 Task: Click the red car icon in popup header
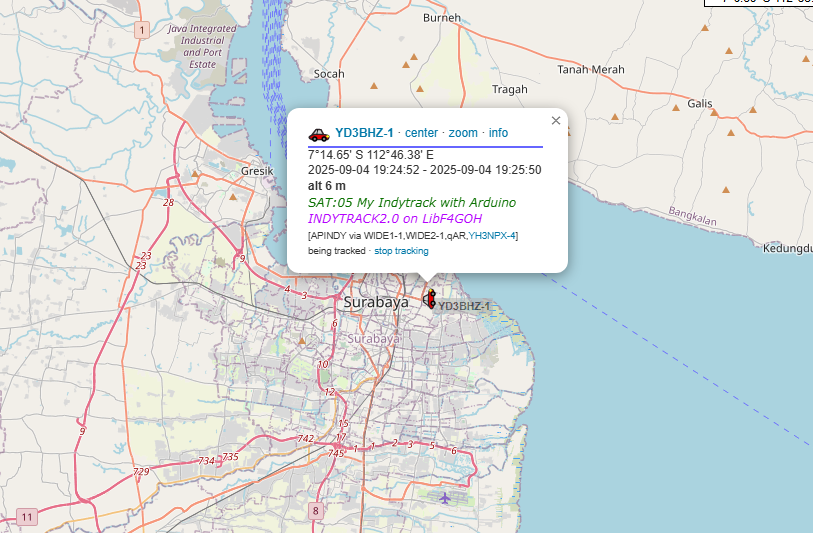tap(319, 134)
